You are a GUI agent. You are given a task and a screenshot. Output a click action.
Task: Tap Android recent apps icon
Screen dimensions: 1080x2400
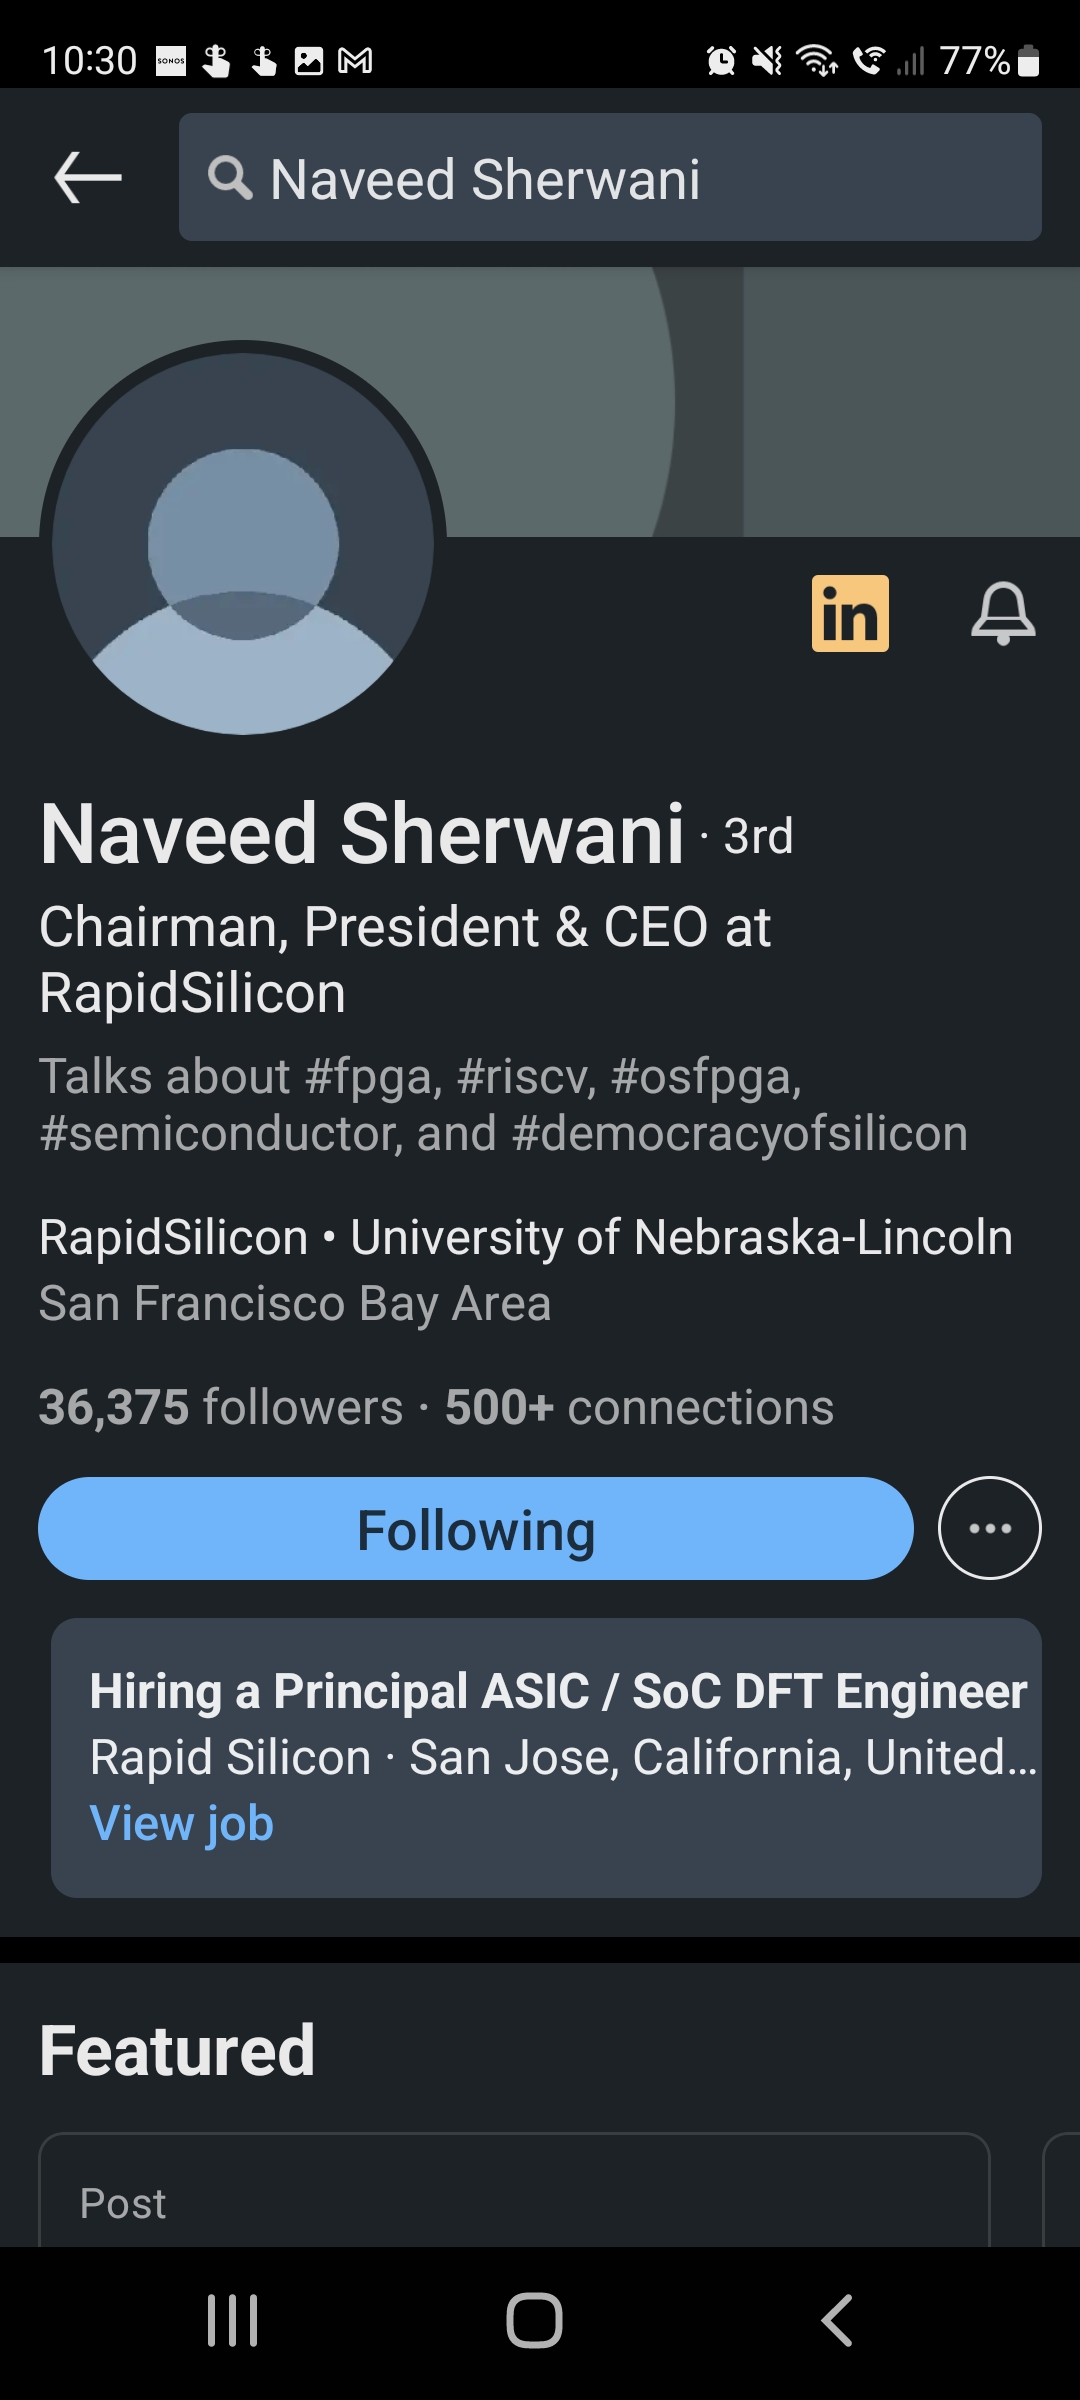(x=232, y=2320)
